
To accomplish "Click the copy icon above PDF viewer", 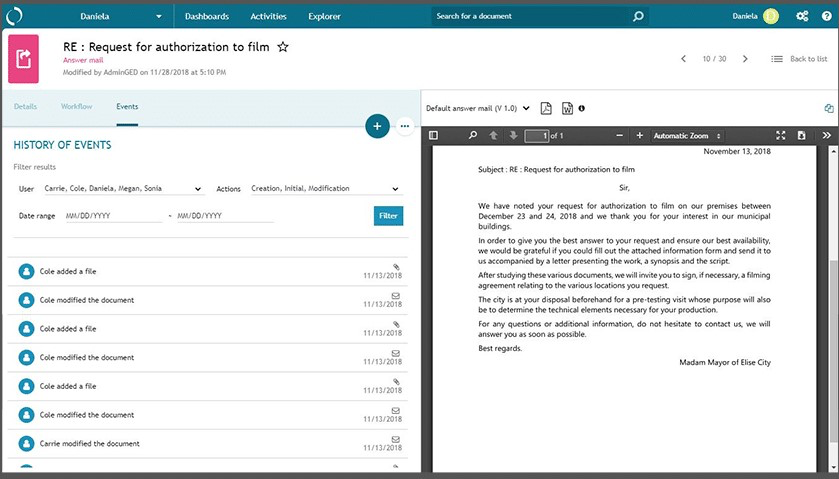I will coord(829,108).
